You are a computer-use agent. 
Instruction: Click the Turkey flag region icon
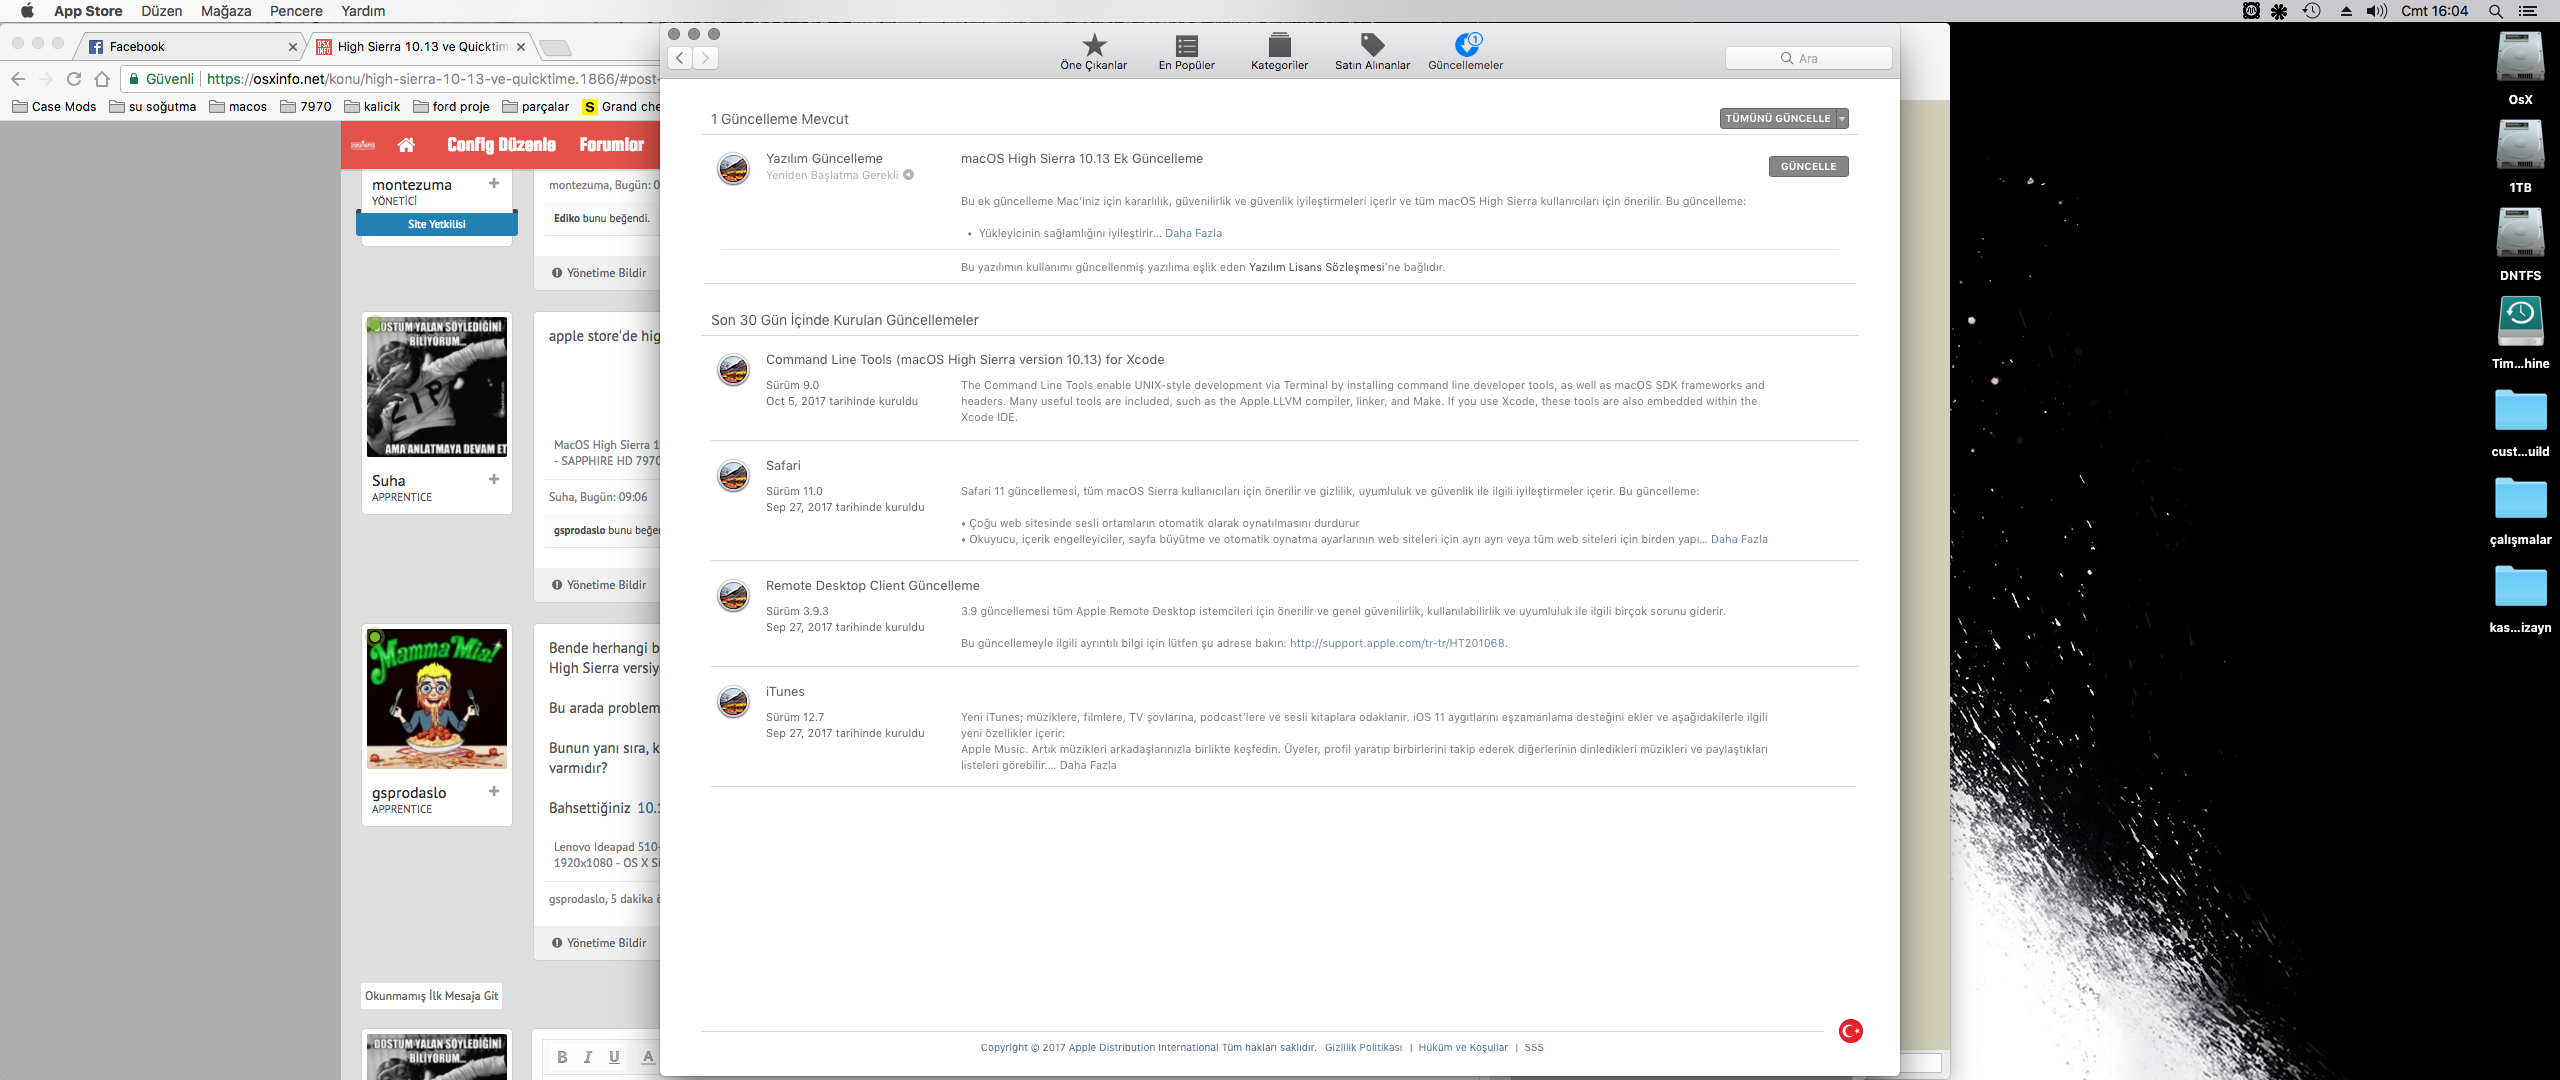pos(1850,1031)
